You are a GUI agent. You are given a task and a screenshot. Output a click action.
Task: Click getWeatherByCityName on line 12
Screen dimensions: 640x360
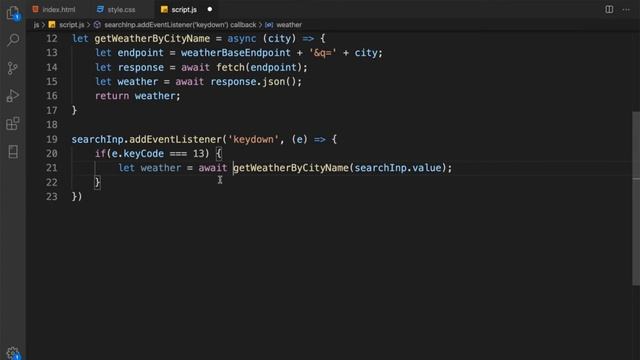[152, 39]
